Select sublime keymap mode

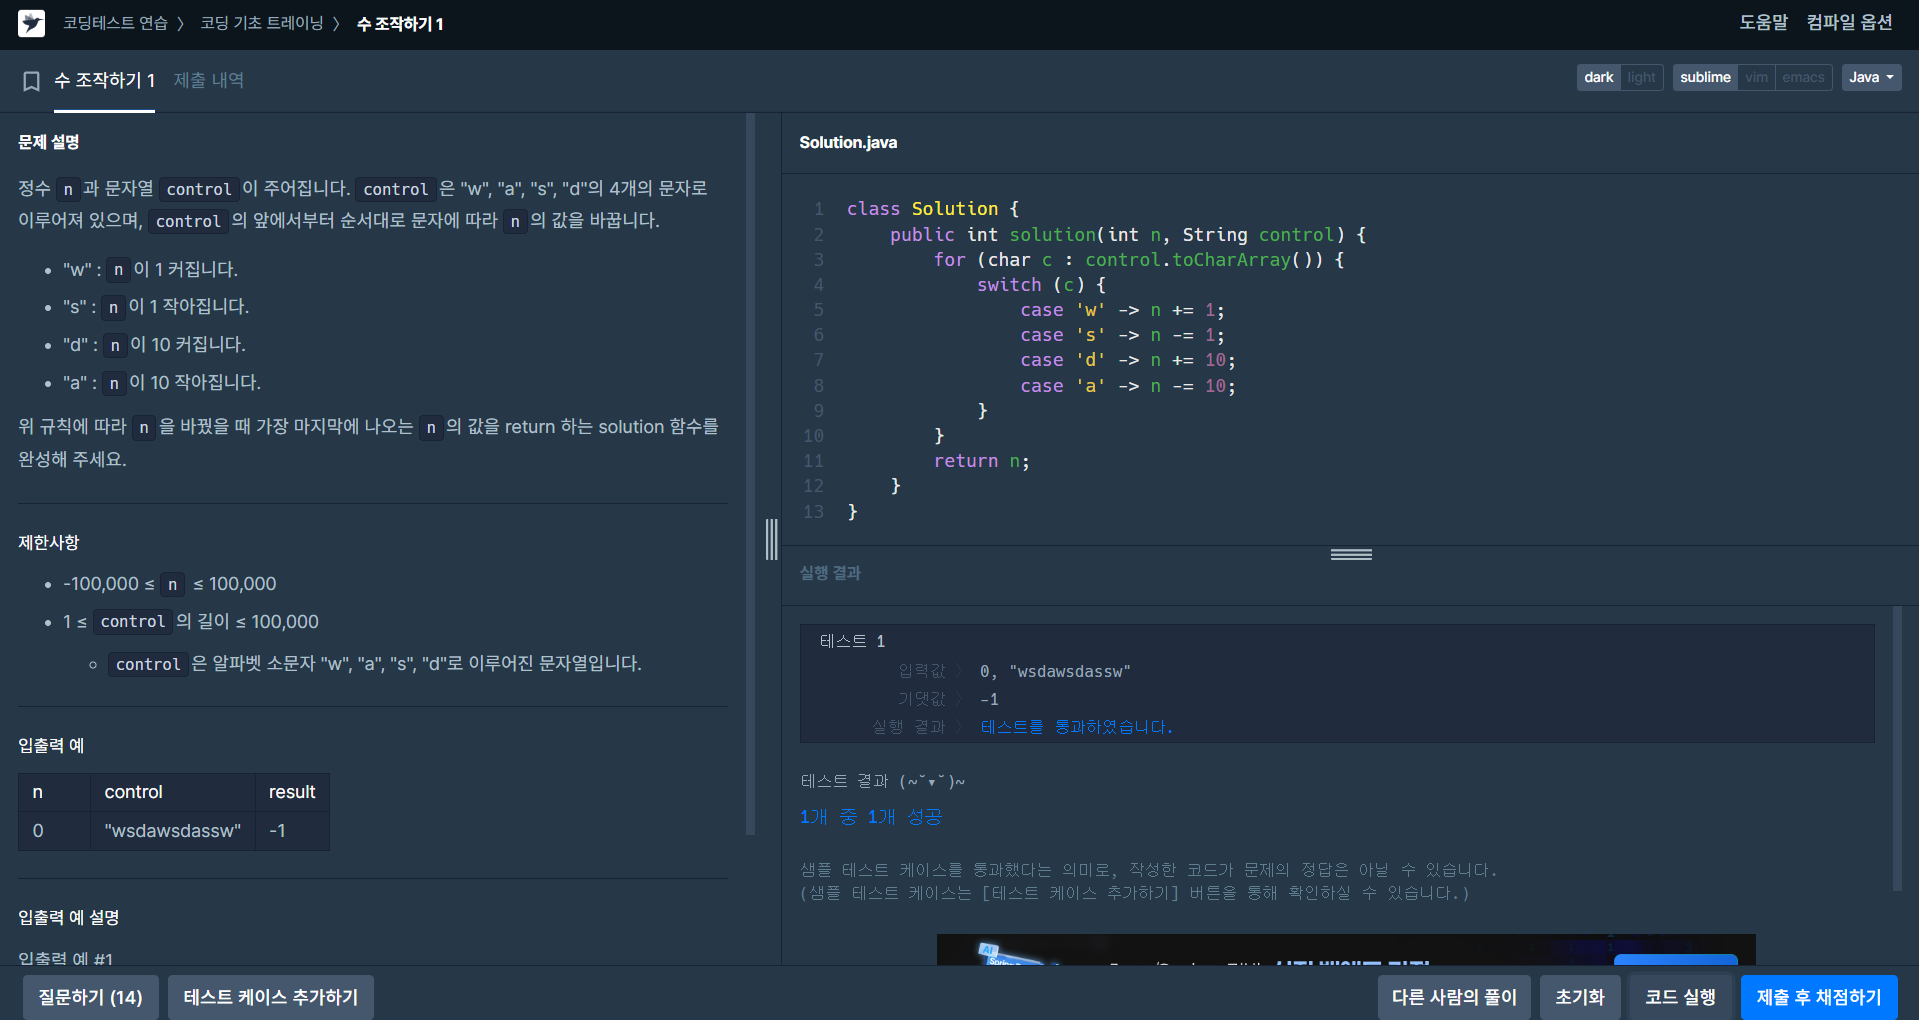pos(1705,77)
